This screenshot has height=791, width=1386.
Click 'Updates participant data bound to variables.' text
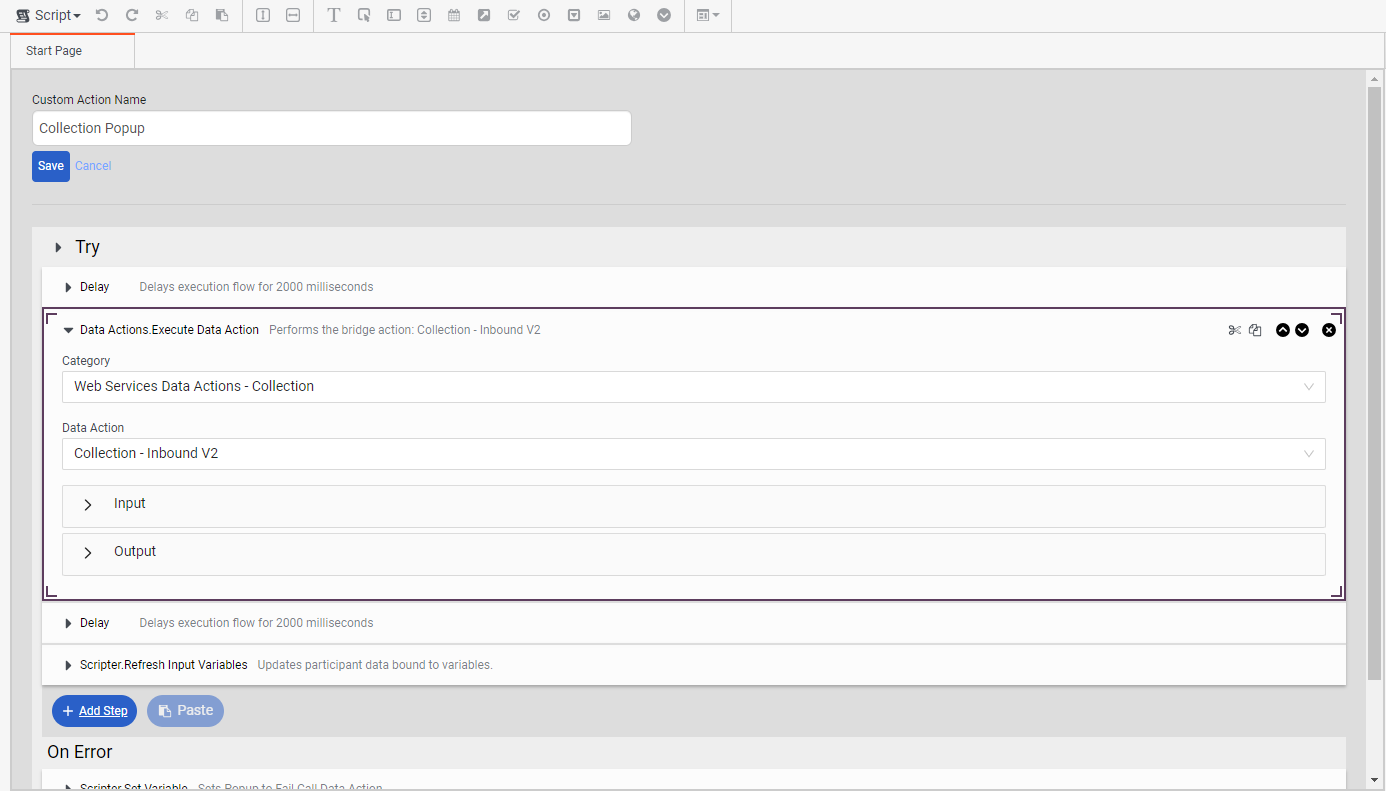click(x=375, y=665)
